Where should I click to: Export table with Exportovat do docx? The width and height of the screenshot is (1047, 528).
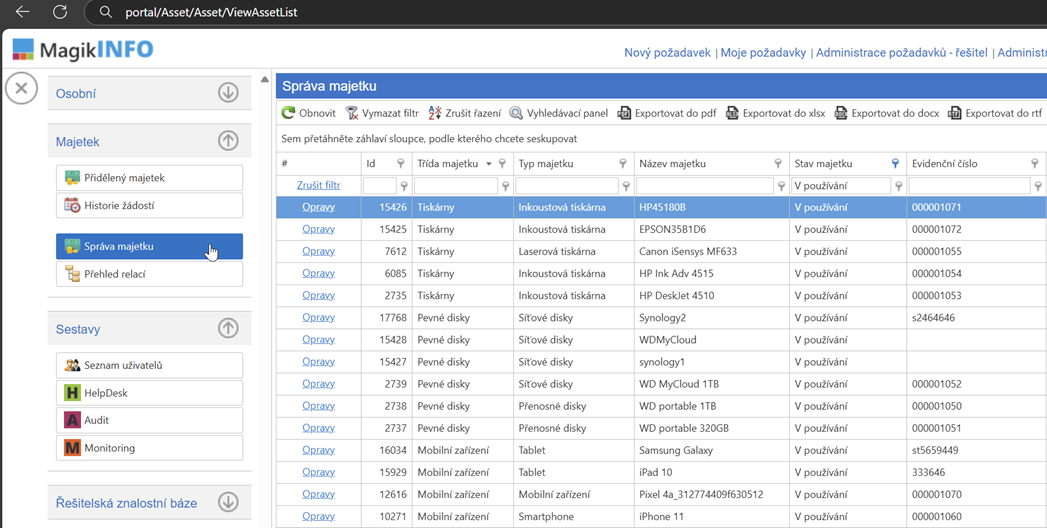point(887,113)
